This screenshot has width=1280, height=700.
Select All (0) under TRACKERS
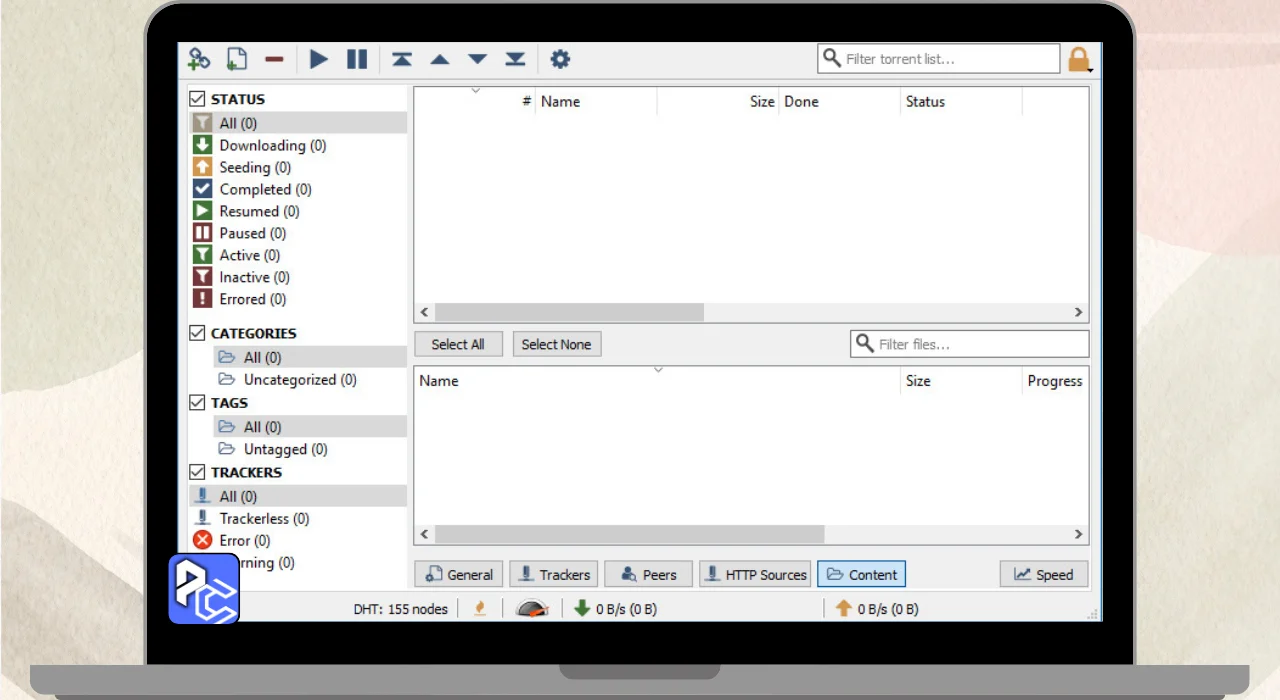tap(298, 496)
